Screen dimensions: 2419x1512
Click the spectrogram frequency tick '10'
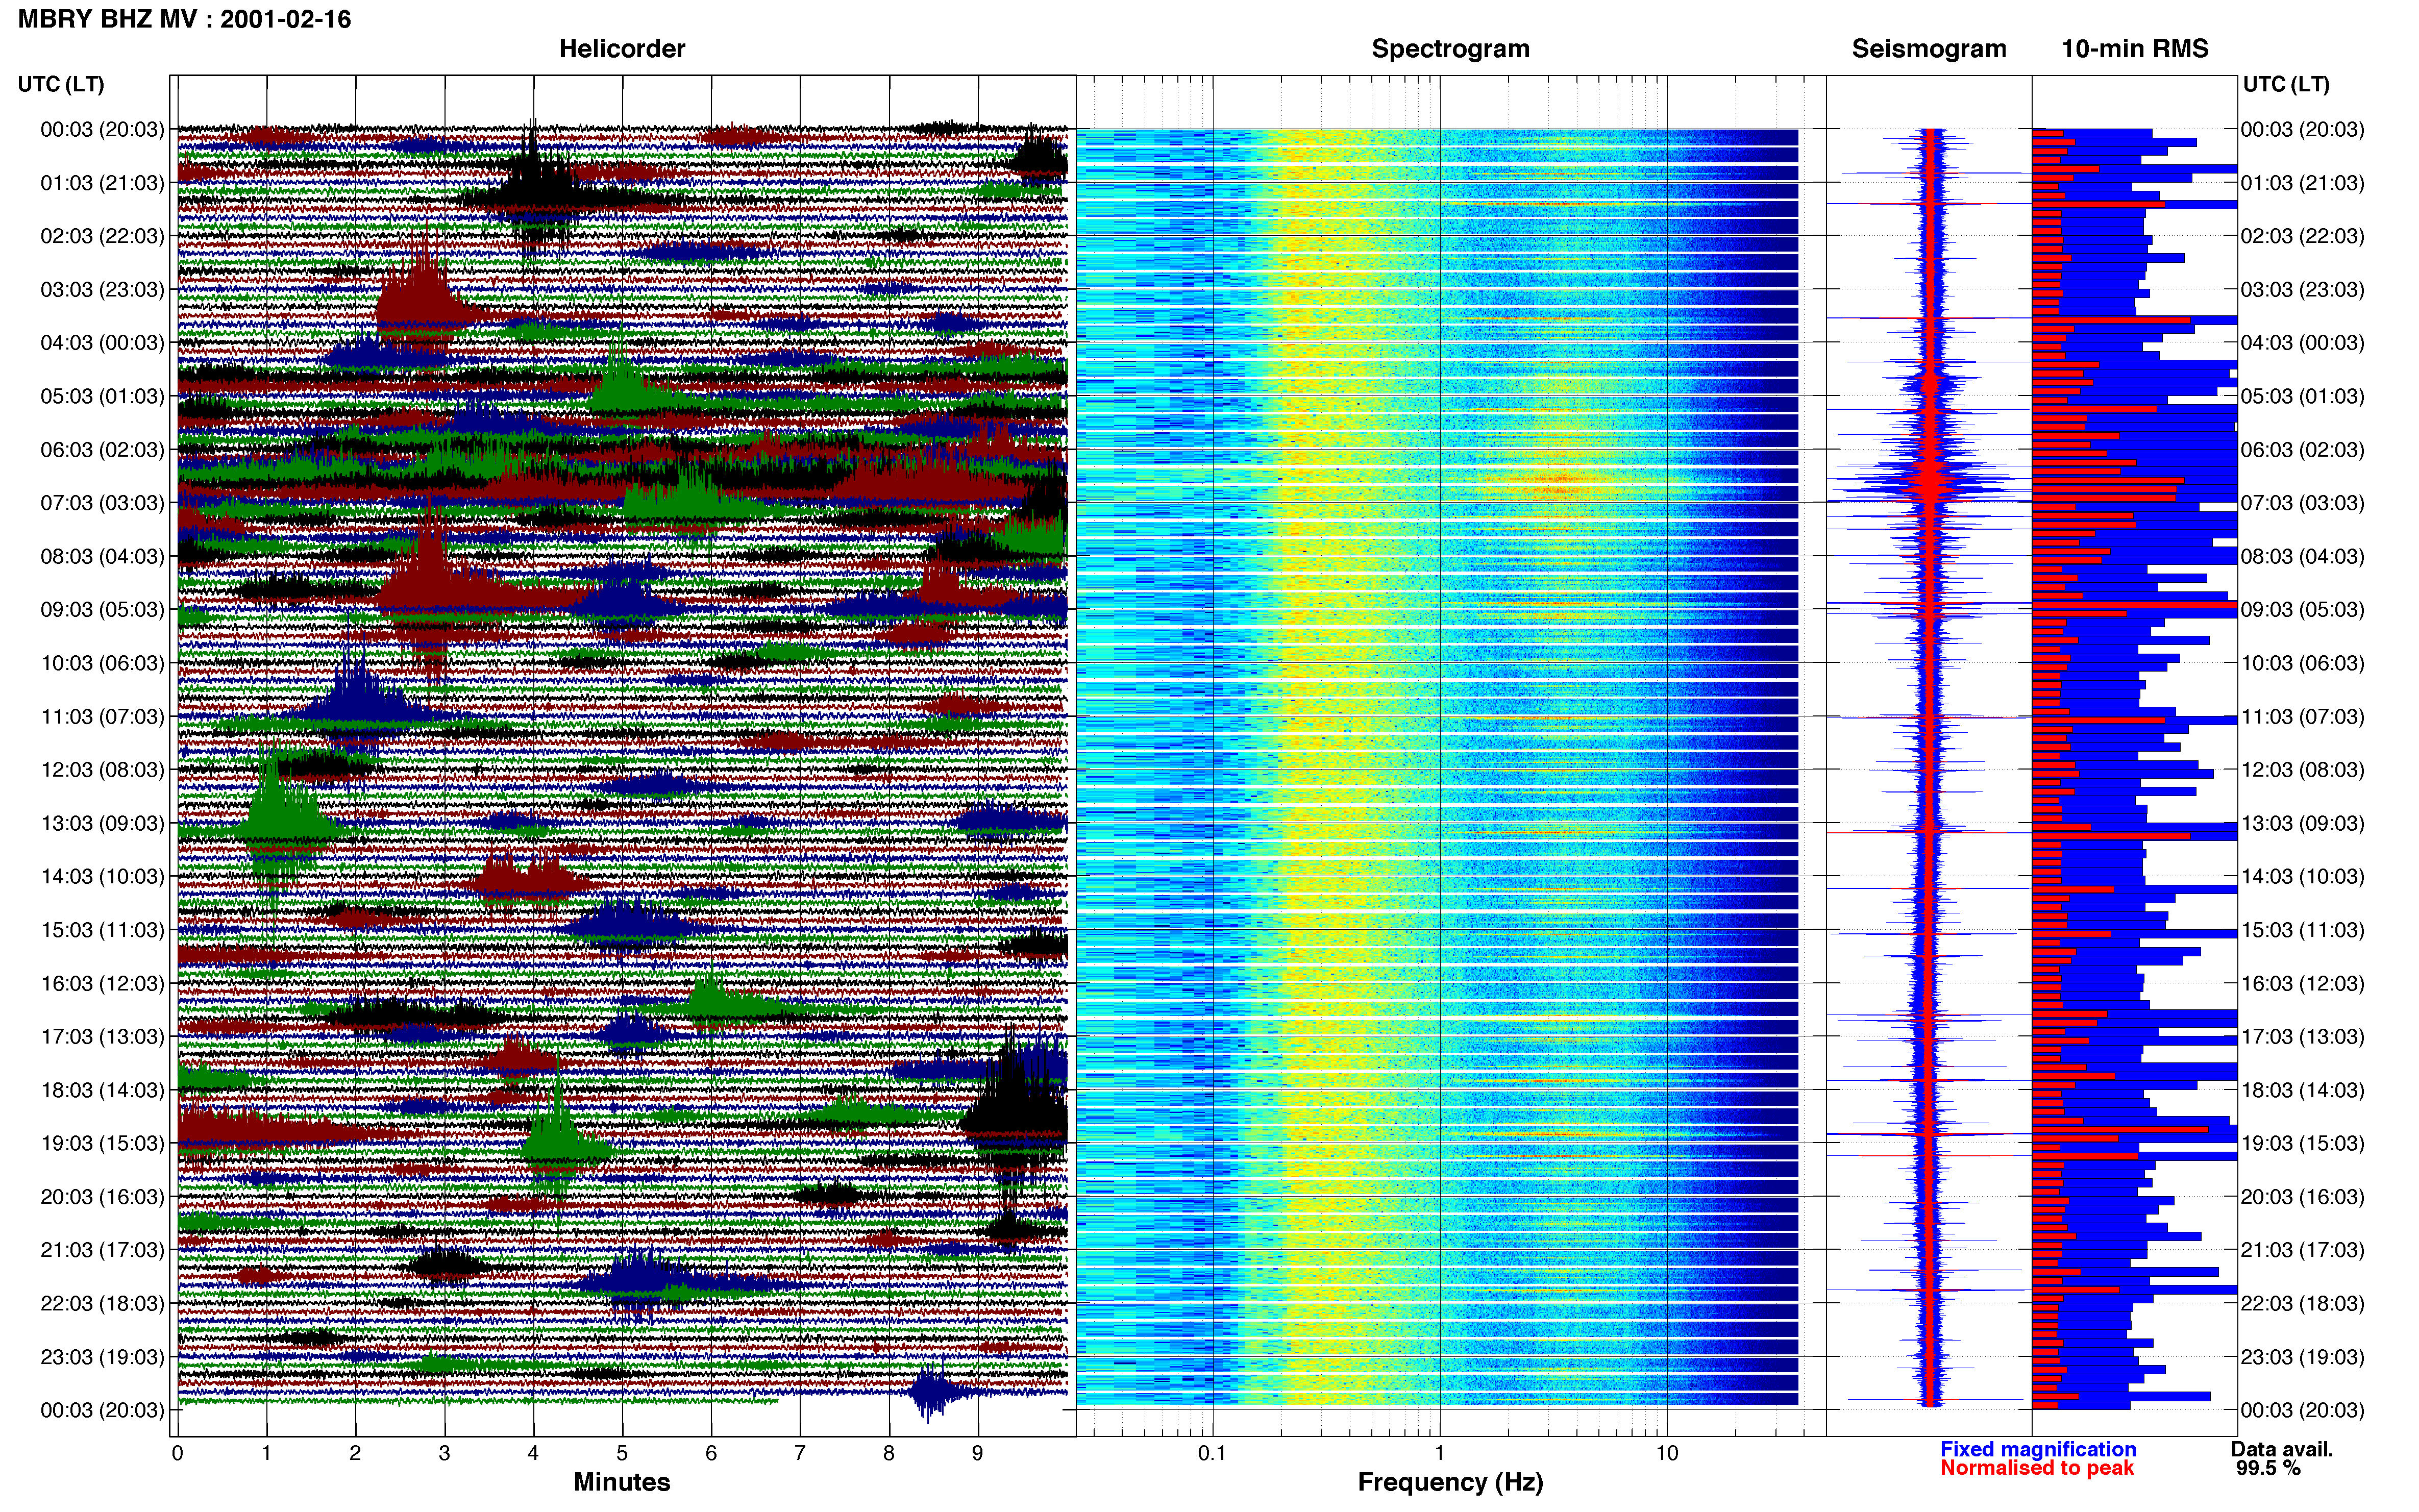click(1667, 1453)
